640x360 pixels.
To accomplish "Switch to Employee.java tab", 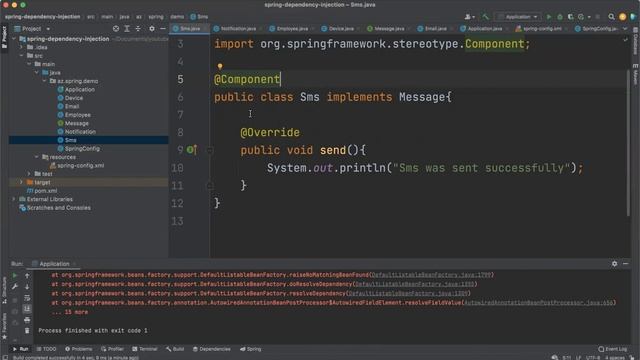I will [x=289, y=29].
